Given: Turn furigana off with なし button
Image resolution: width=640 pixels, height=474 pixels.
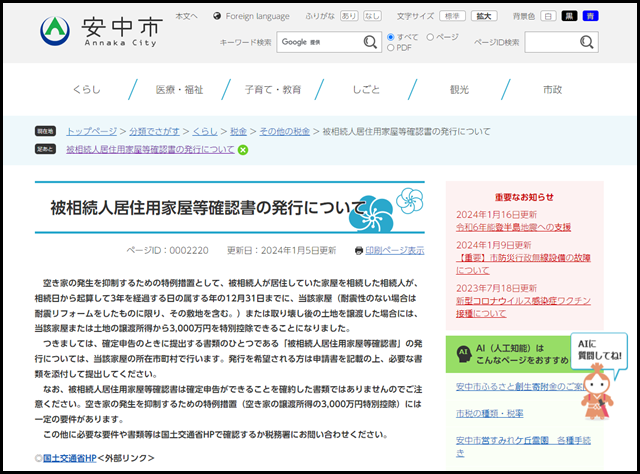Looking at the screenshot, I should click(x=372, y=16).
